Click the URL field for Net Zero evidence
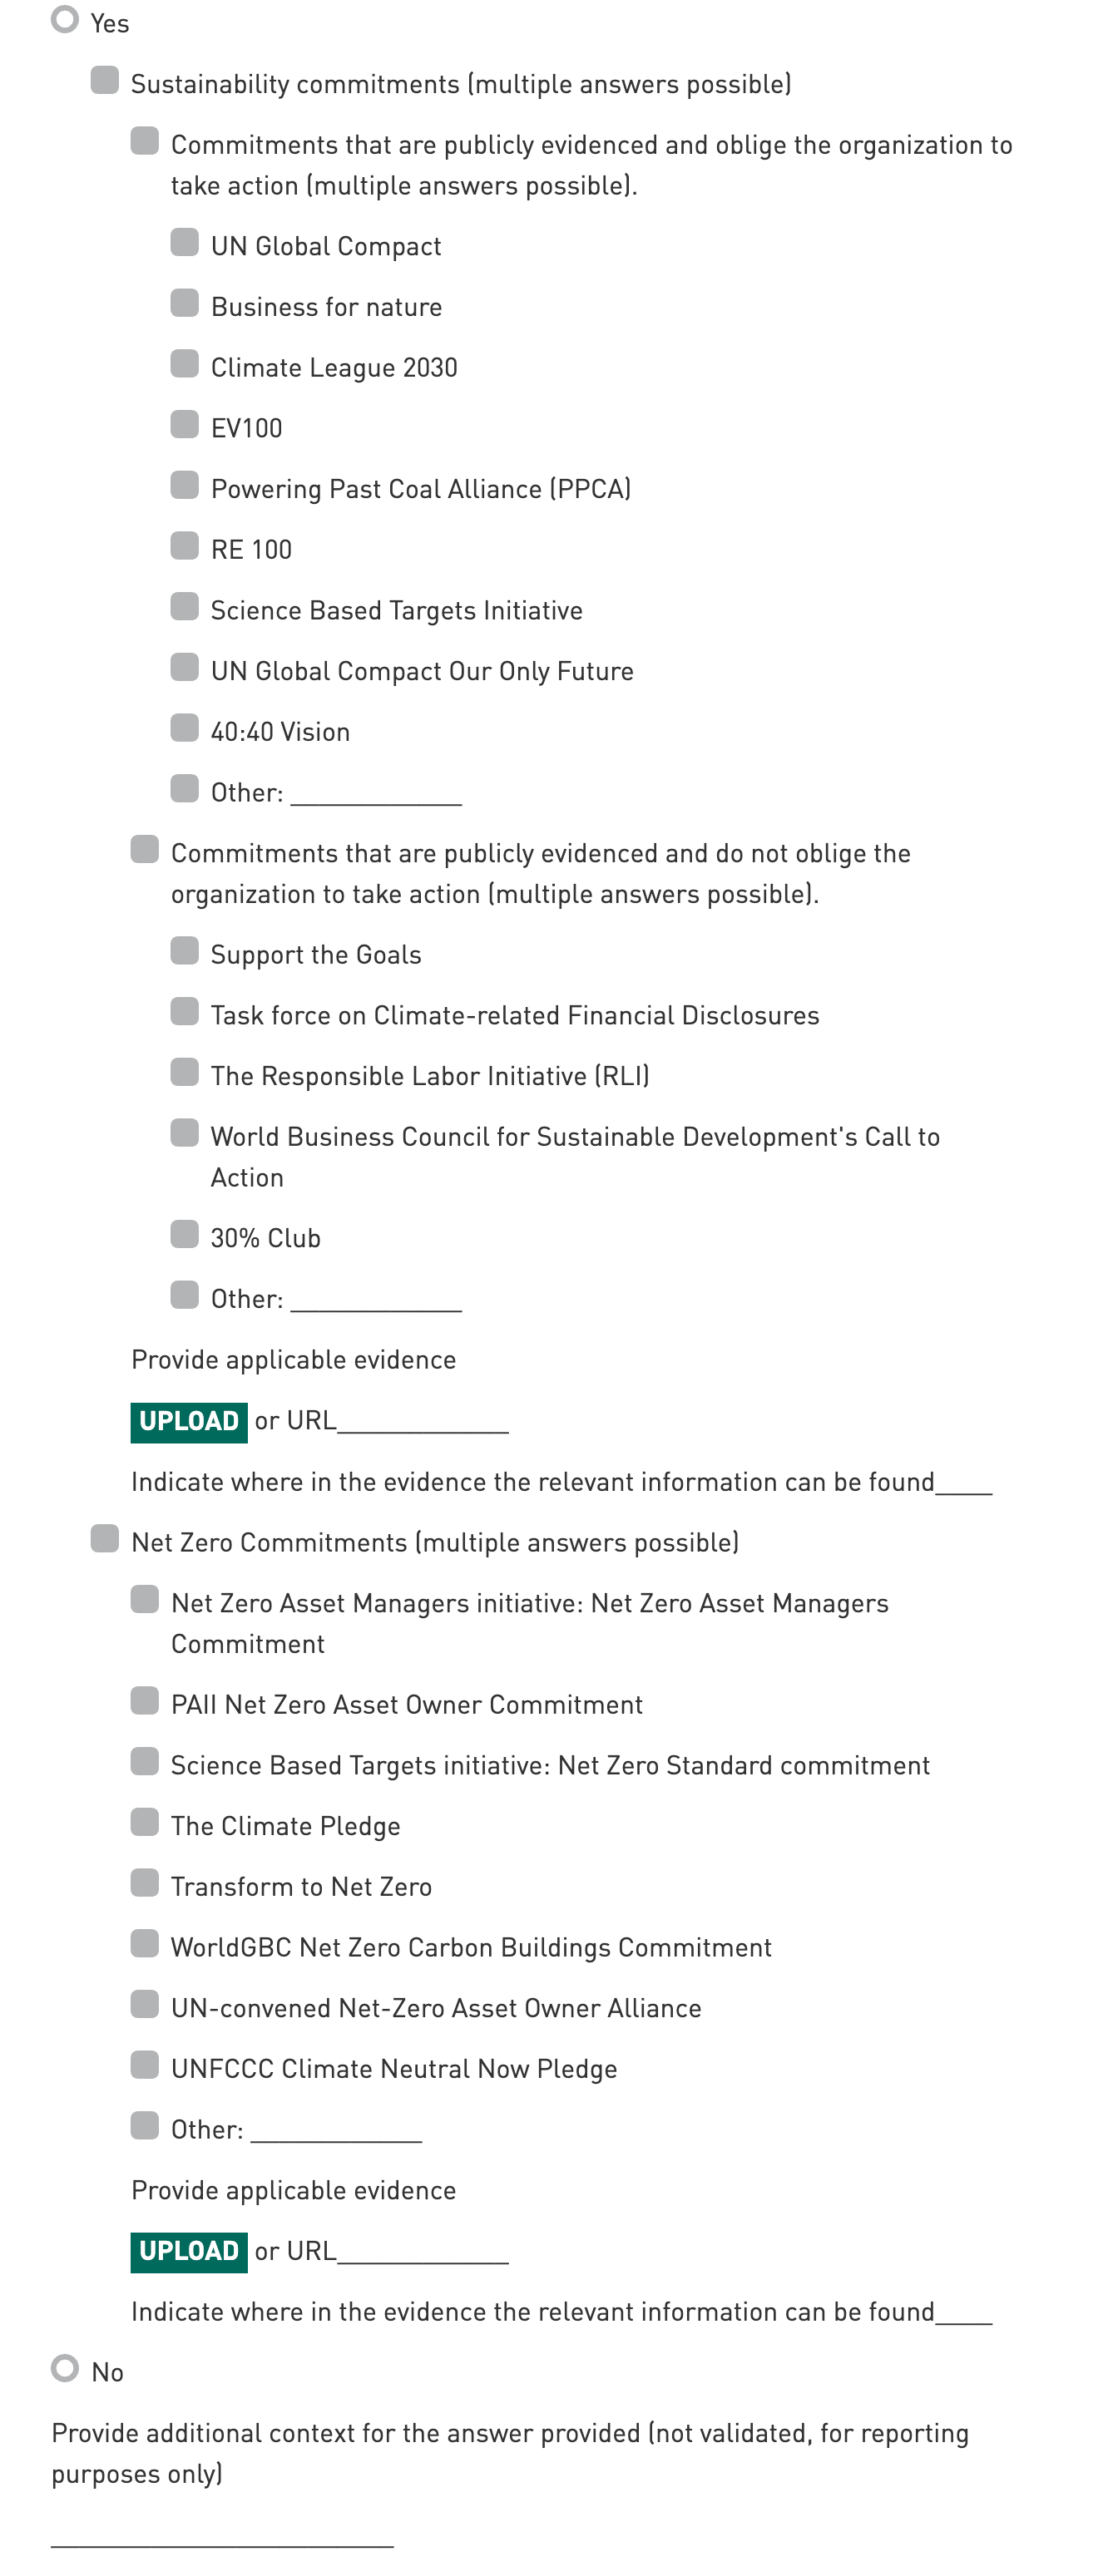The height and width of the screenshot is (2576, 1108). pos(423,2253)
